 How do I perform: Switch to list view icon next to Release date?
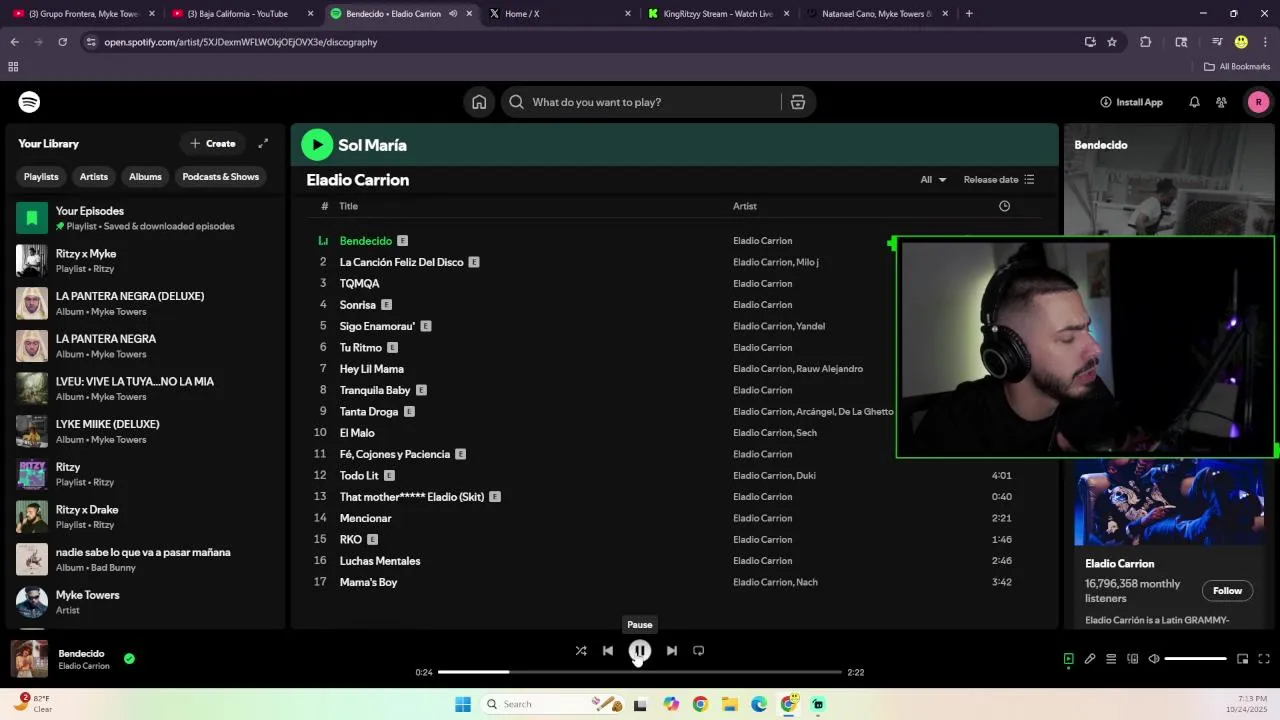(1029, 180)
